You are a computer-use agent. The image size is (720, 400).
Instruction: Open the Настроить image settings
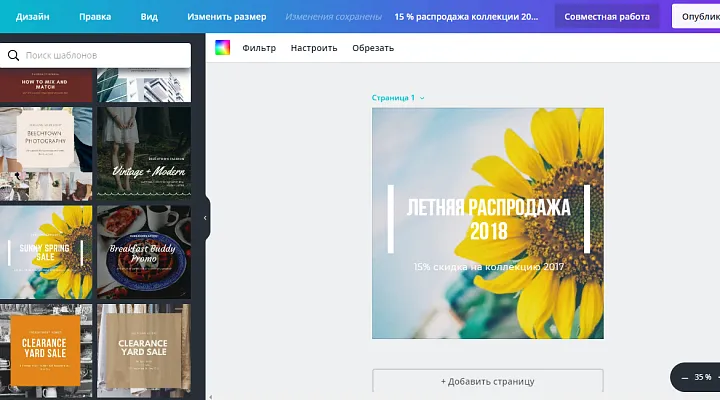click(314, 48)
